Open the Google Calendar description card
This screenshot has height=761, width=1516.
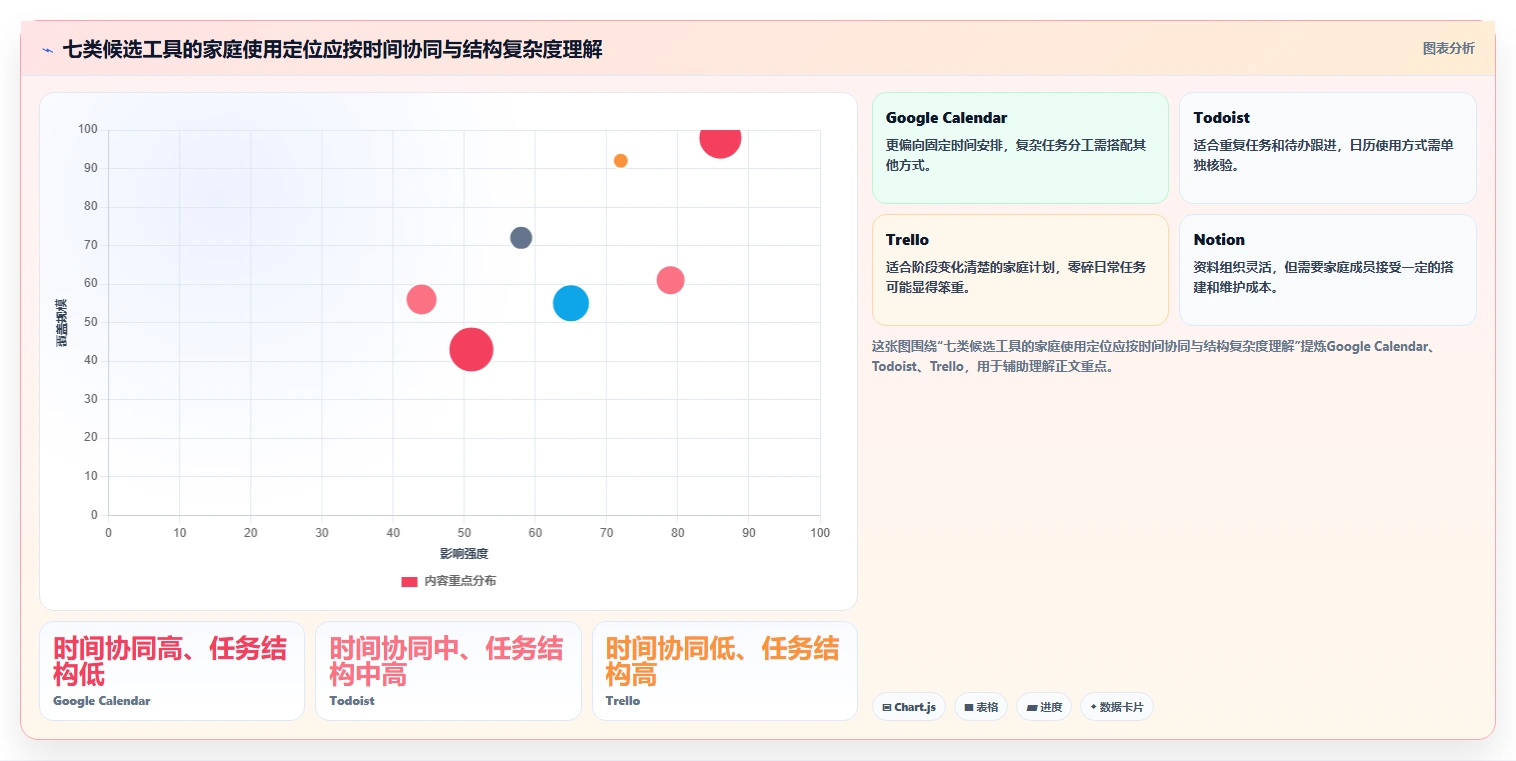click(1020, 148)
